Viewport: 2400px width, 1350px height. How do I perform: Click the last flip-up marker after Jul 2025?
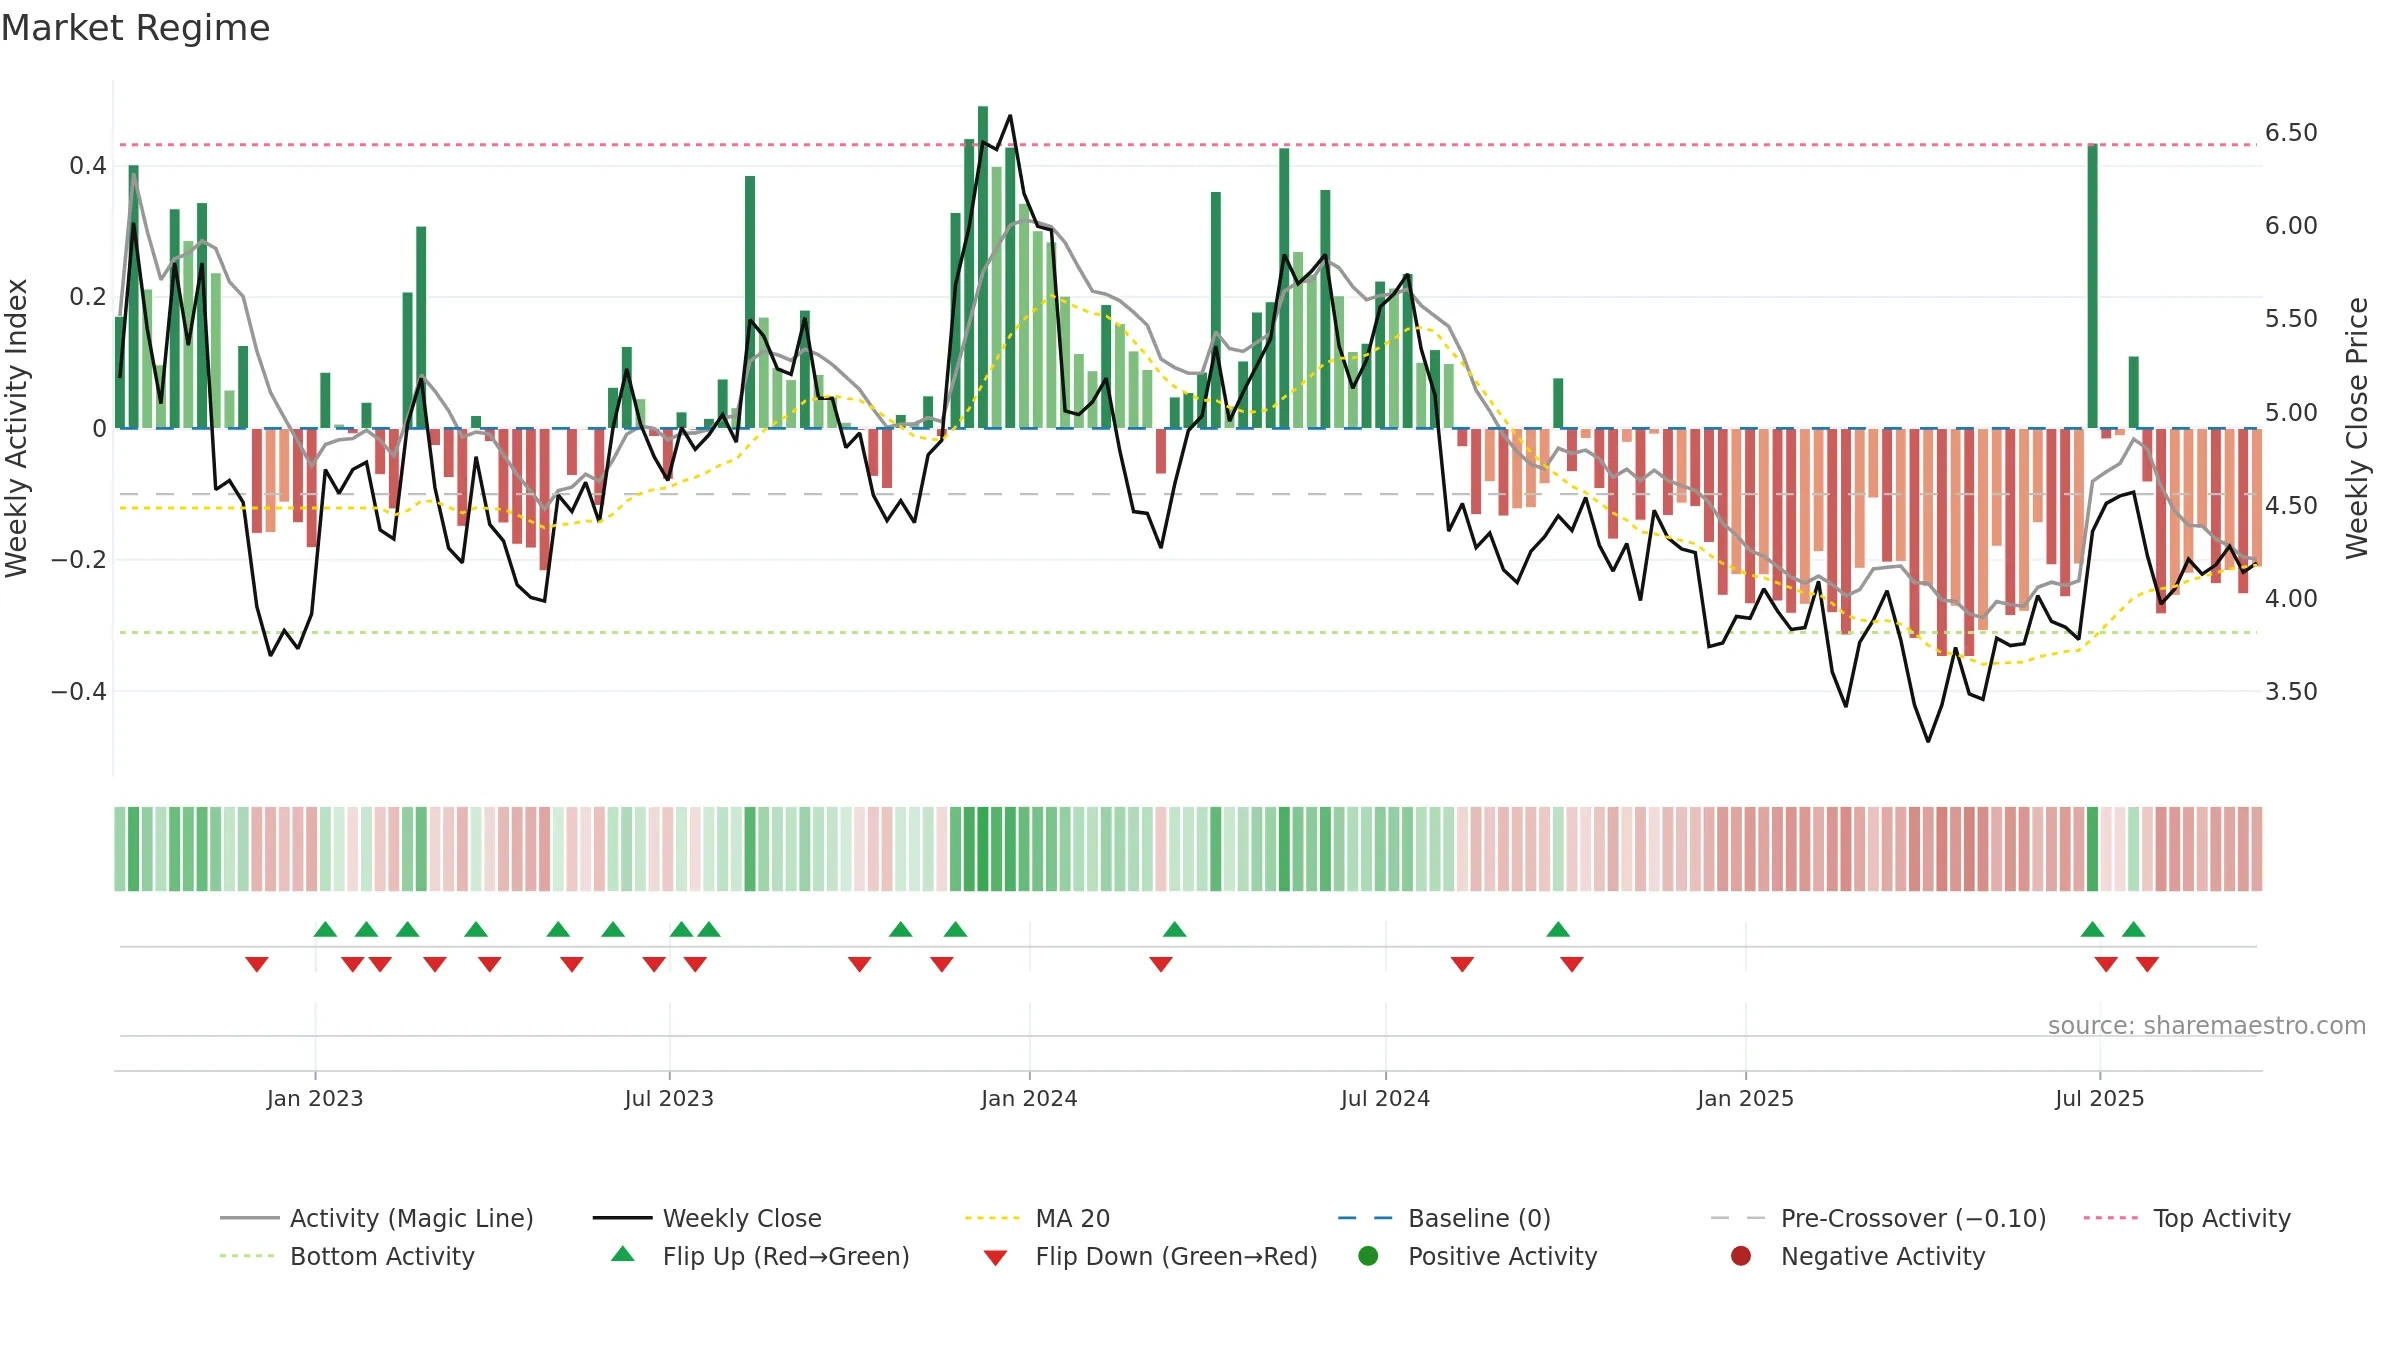click(2133, 929)
